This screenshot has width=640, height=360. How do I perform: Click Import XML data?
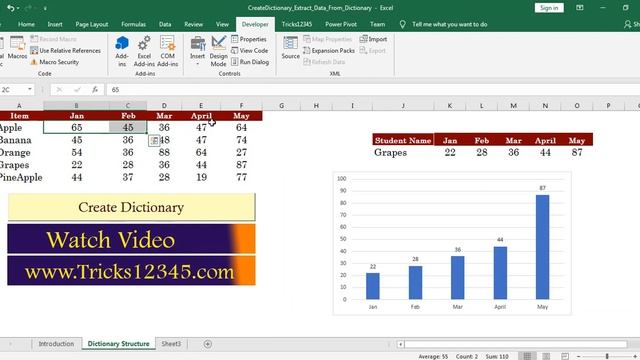pyautogui.click(x=373, y=39)
